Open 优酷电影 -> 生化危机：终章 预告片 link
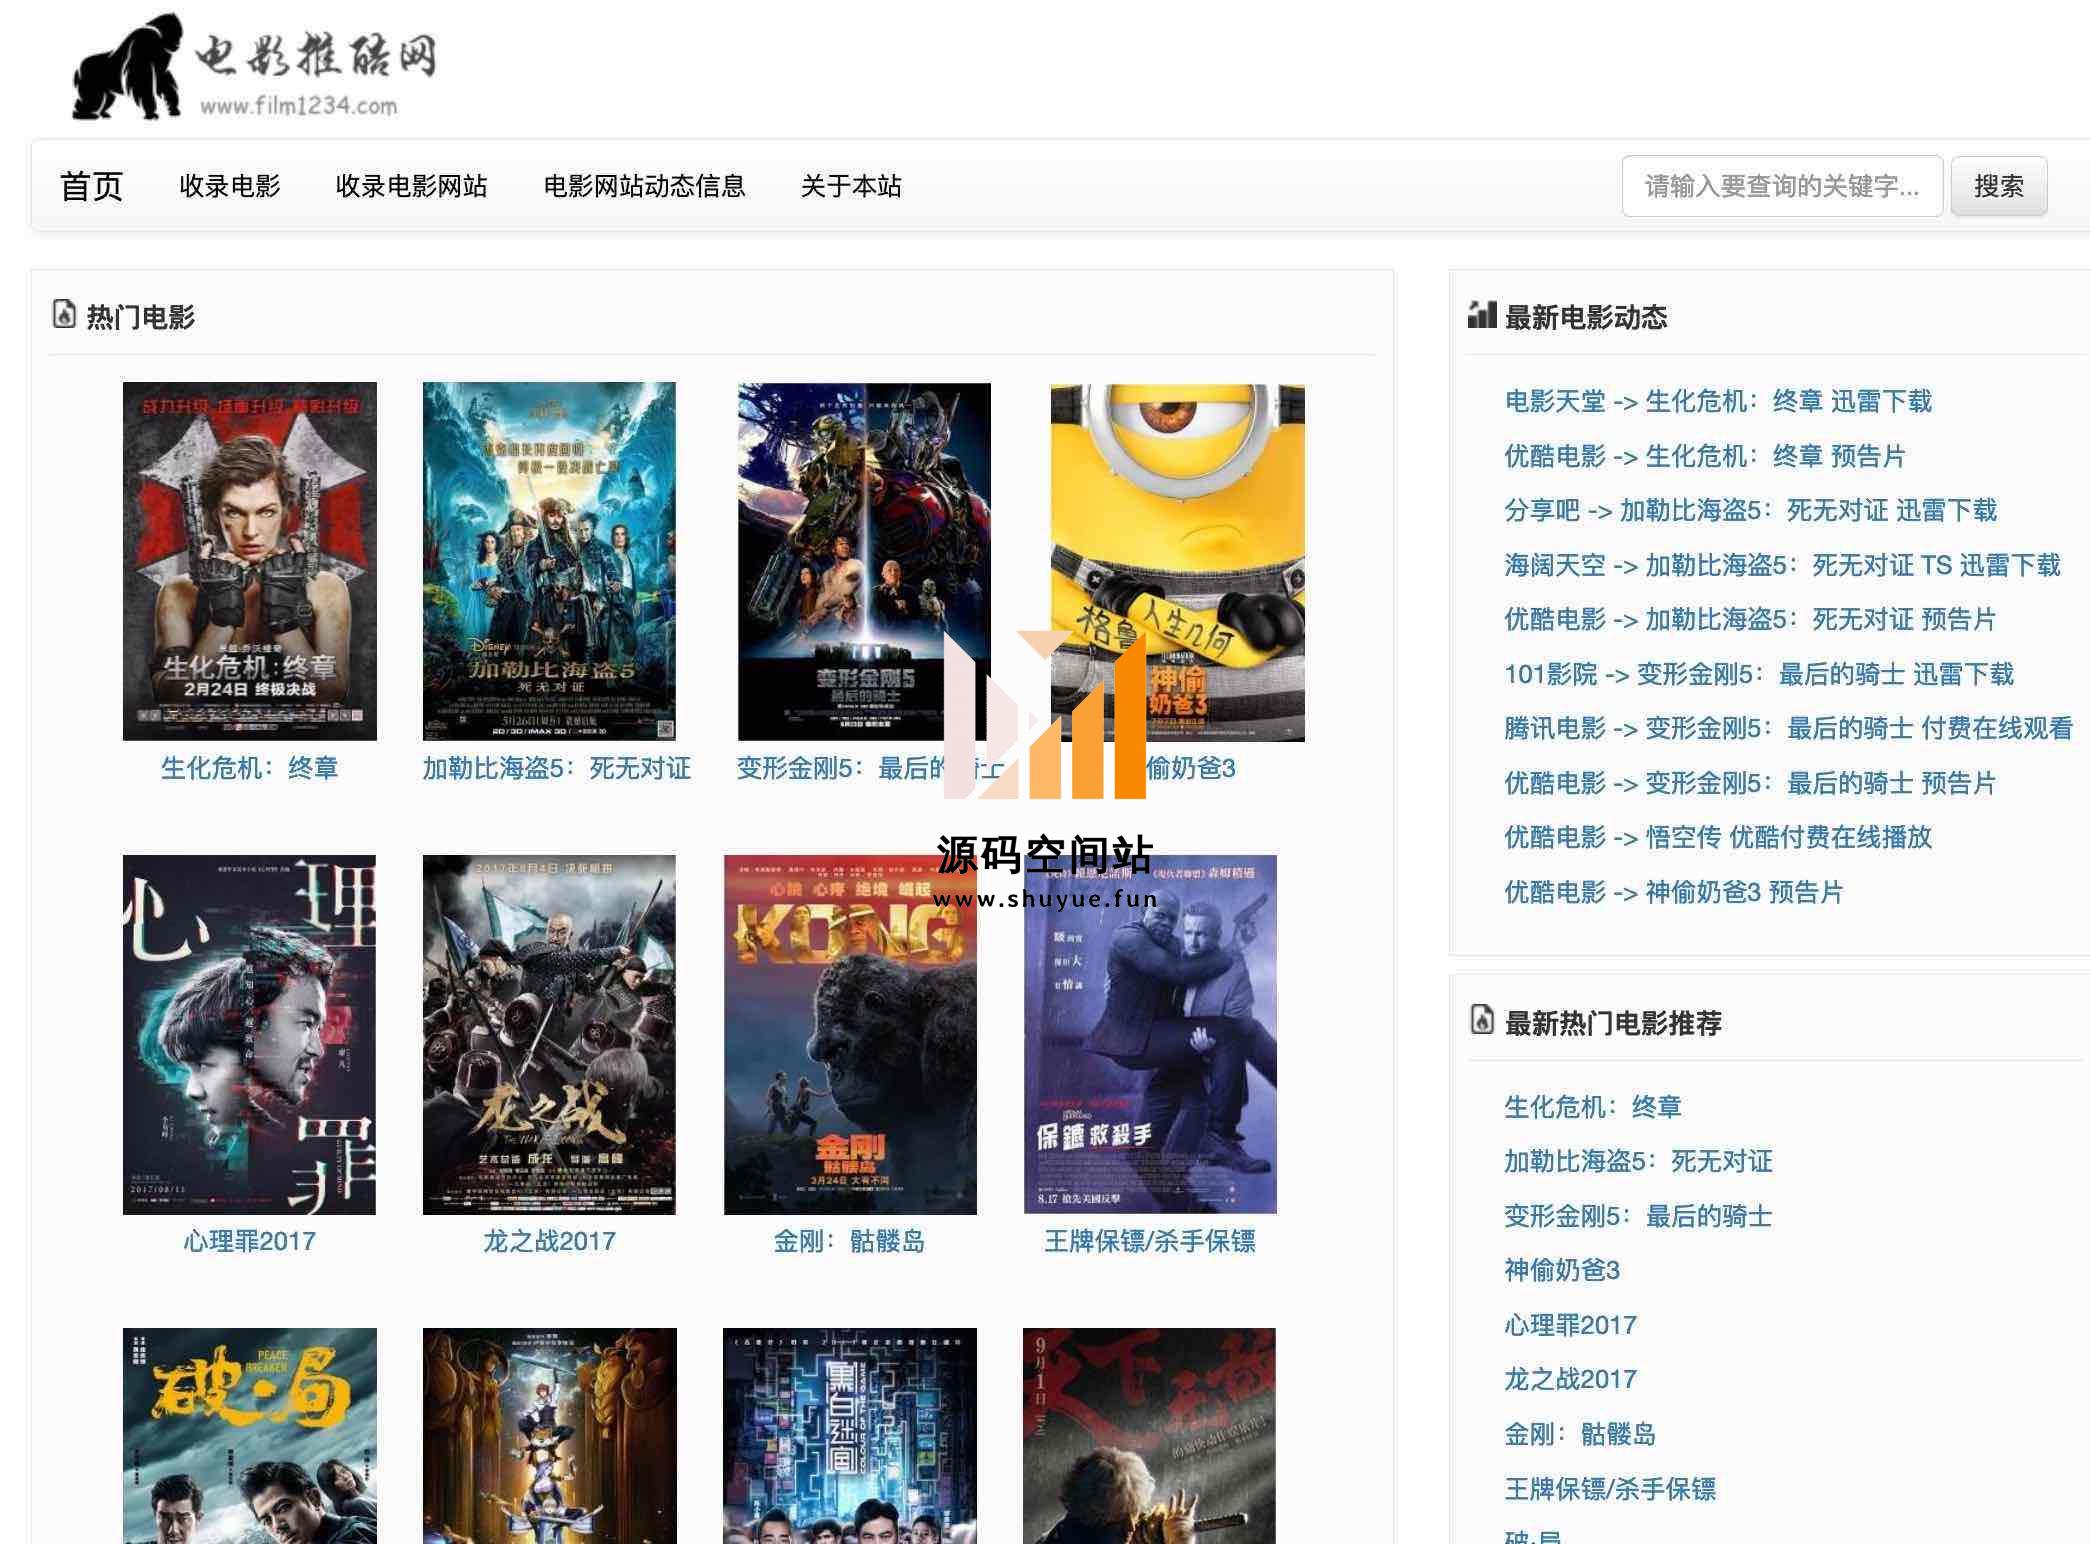This screenshot has width=2090, height=1544. (x=1705, y=456)
